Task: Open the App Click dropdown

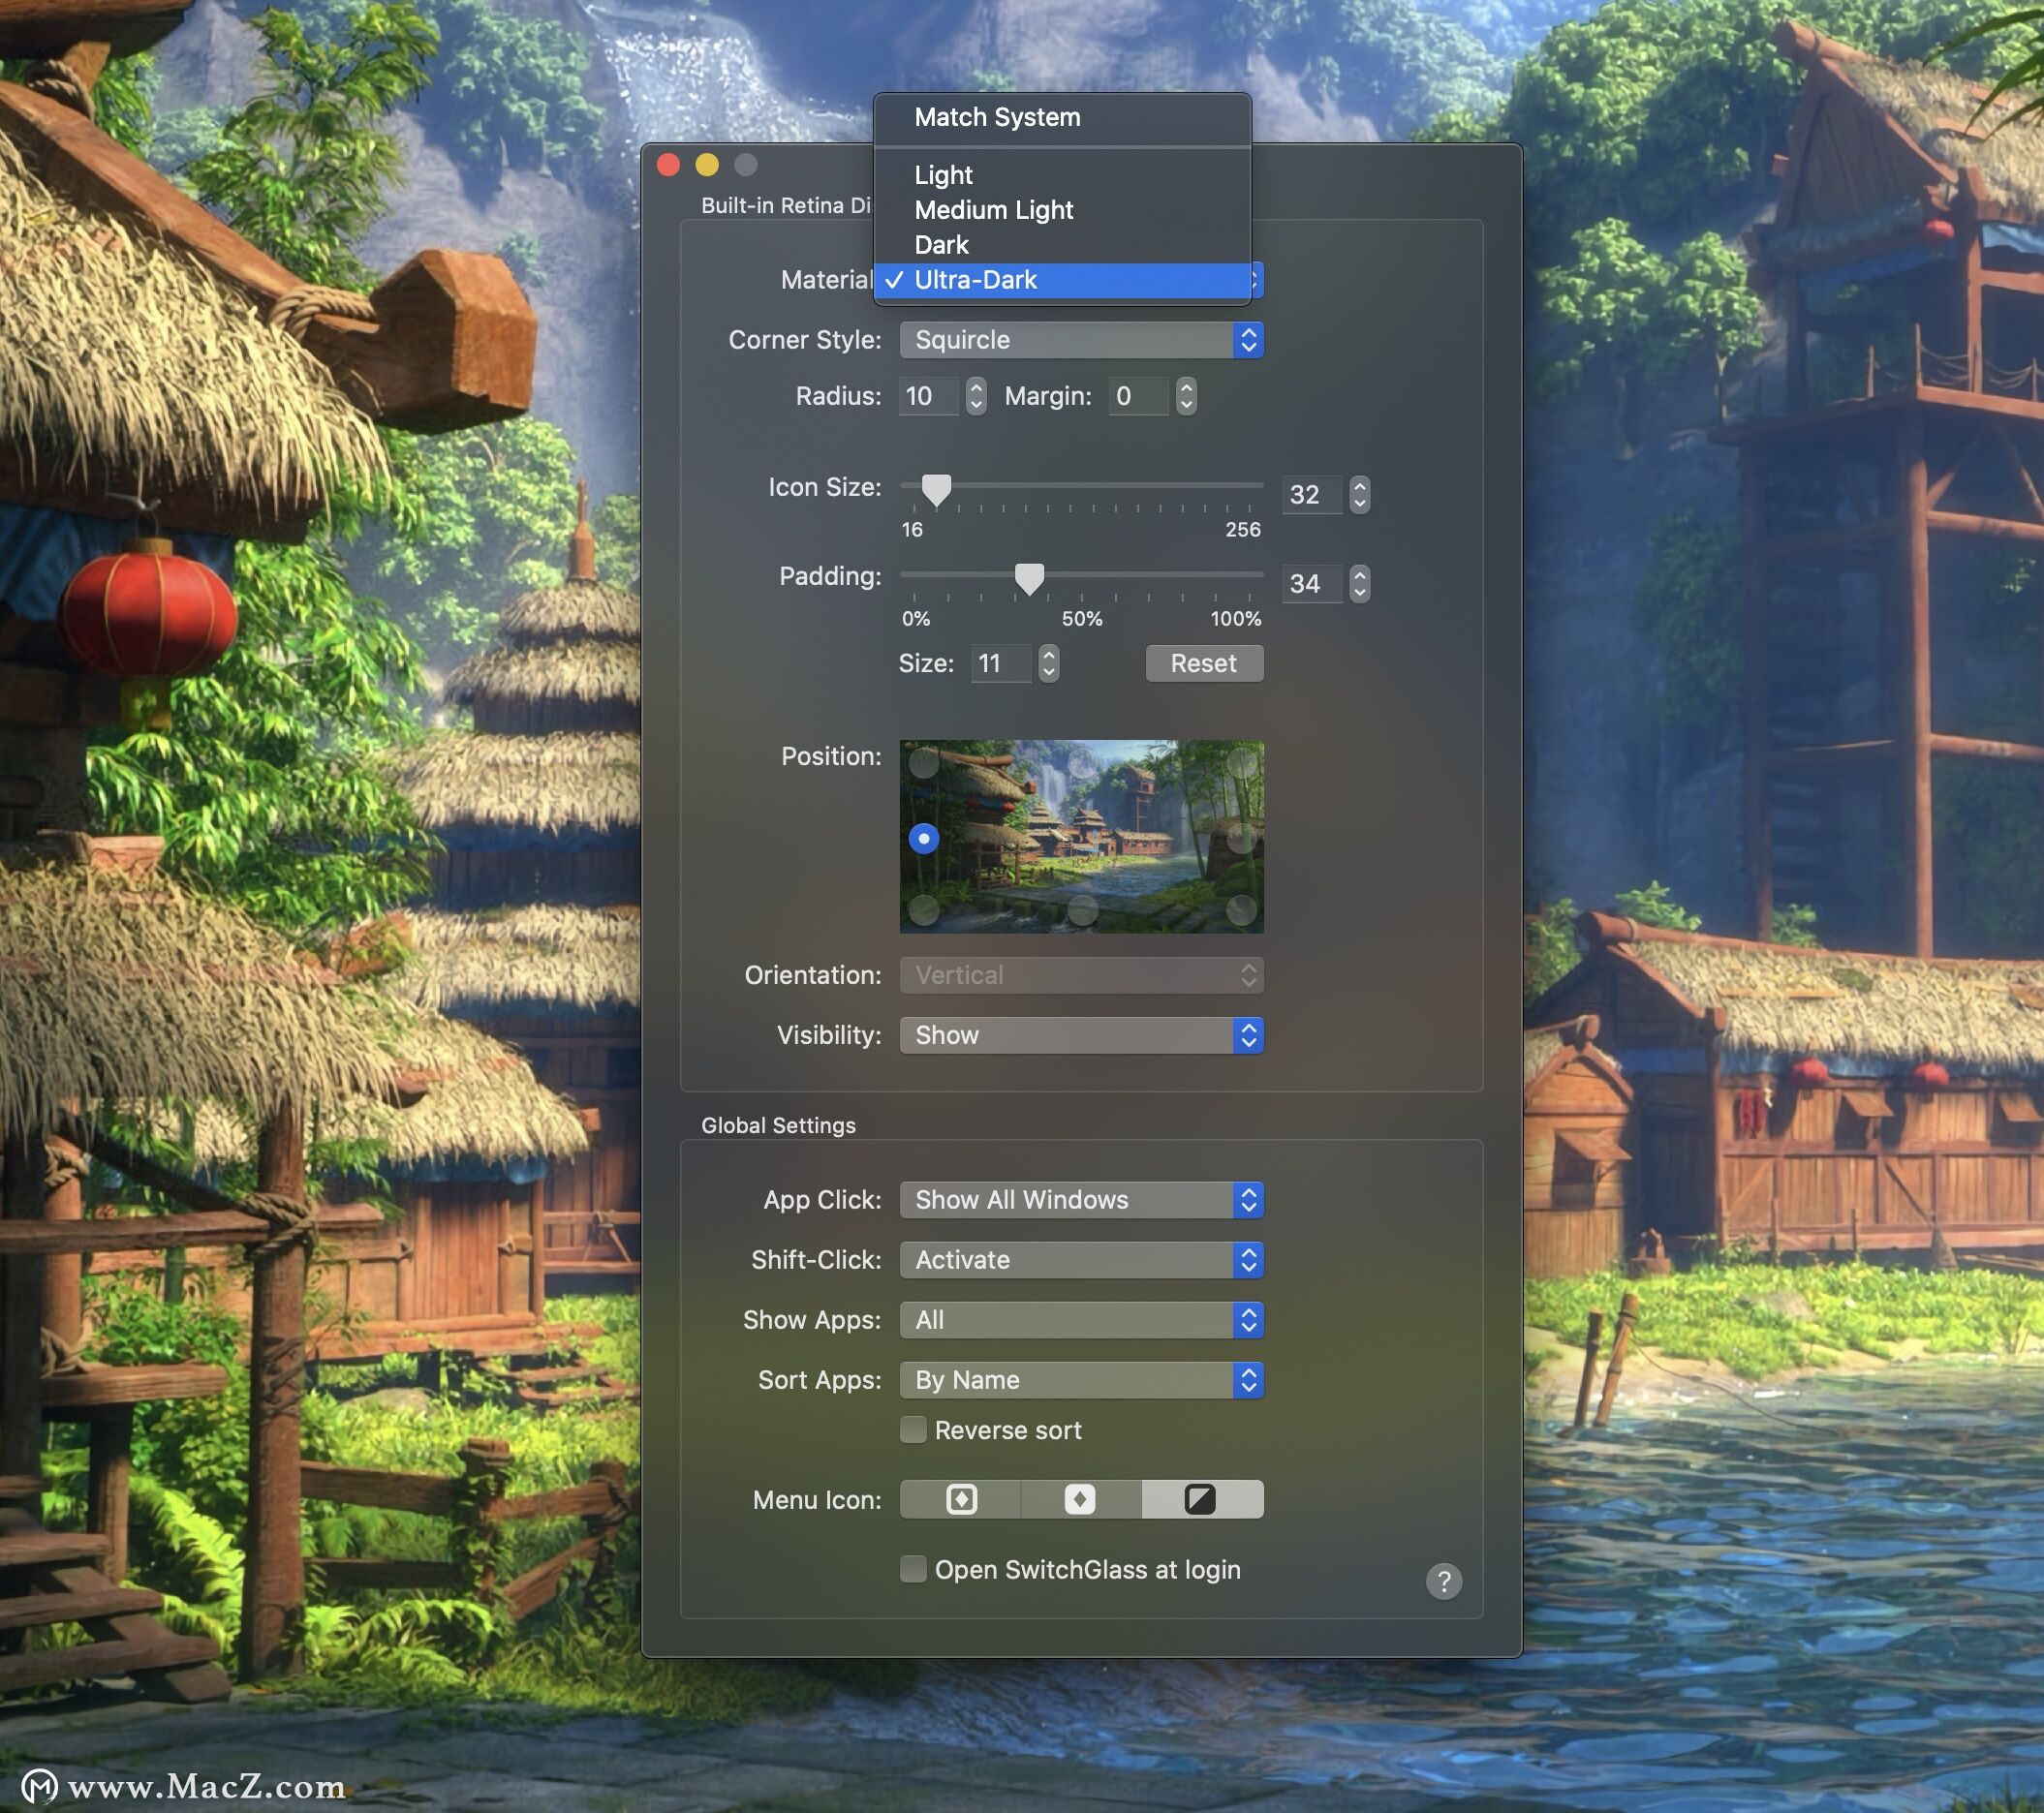Action: click(x=1081, y=1200)
